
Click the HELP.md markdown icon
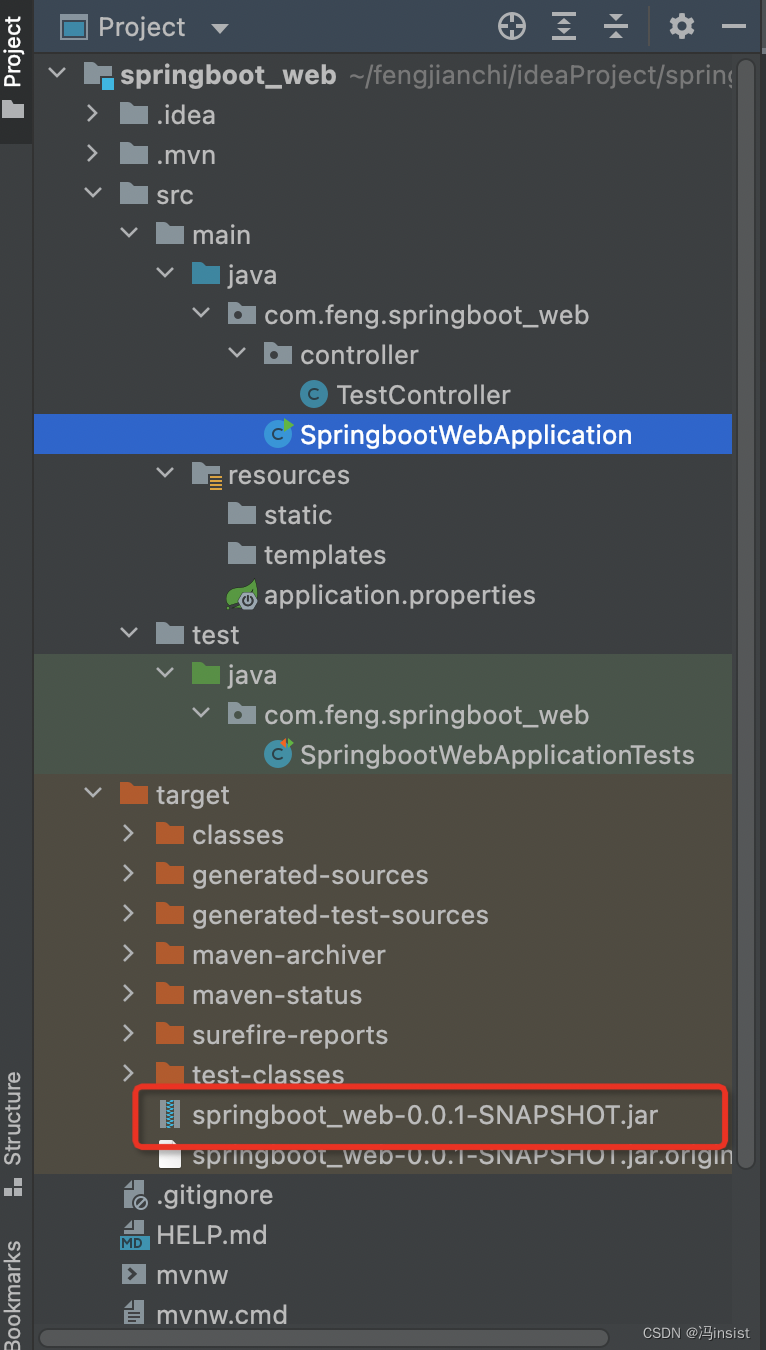134,1234
